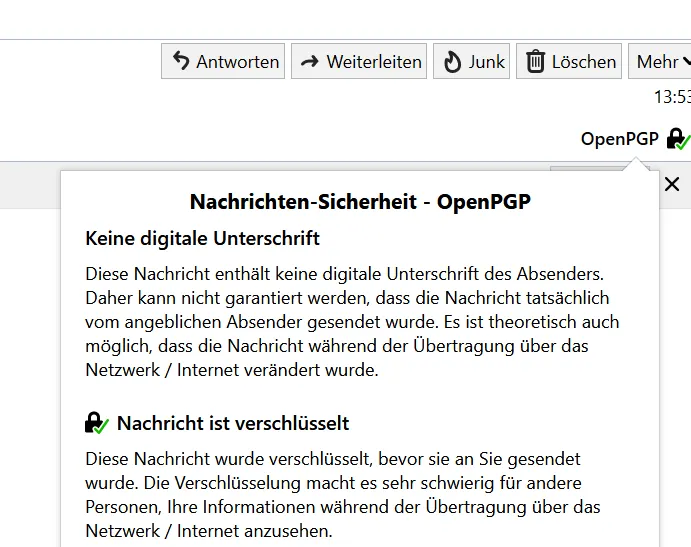
Task: Select the 'Keine digitale Unterschrift' heading
Action: (202, 238)
